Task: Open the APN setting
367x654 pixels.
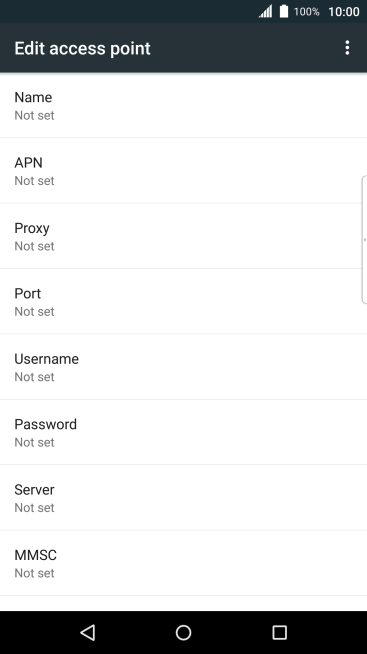Action: point(184,171)
